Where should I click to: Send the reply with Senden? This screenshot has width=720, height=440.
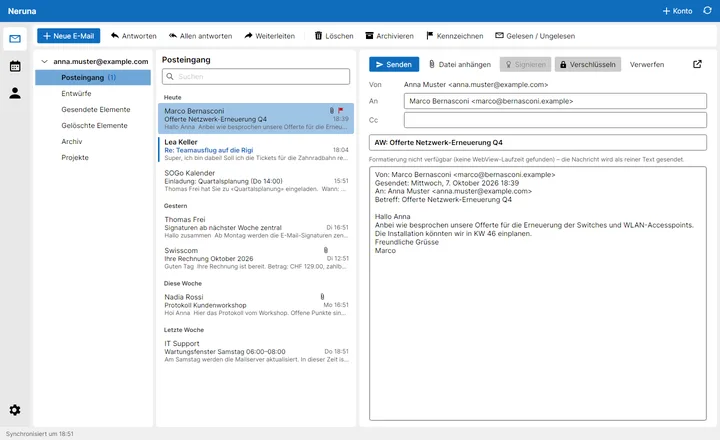394,64
